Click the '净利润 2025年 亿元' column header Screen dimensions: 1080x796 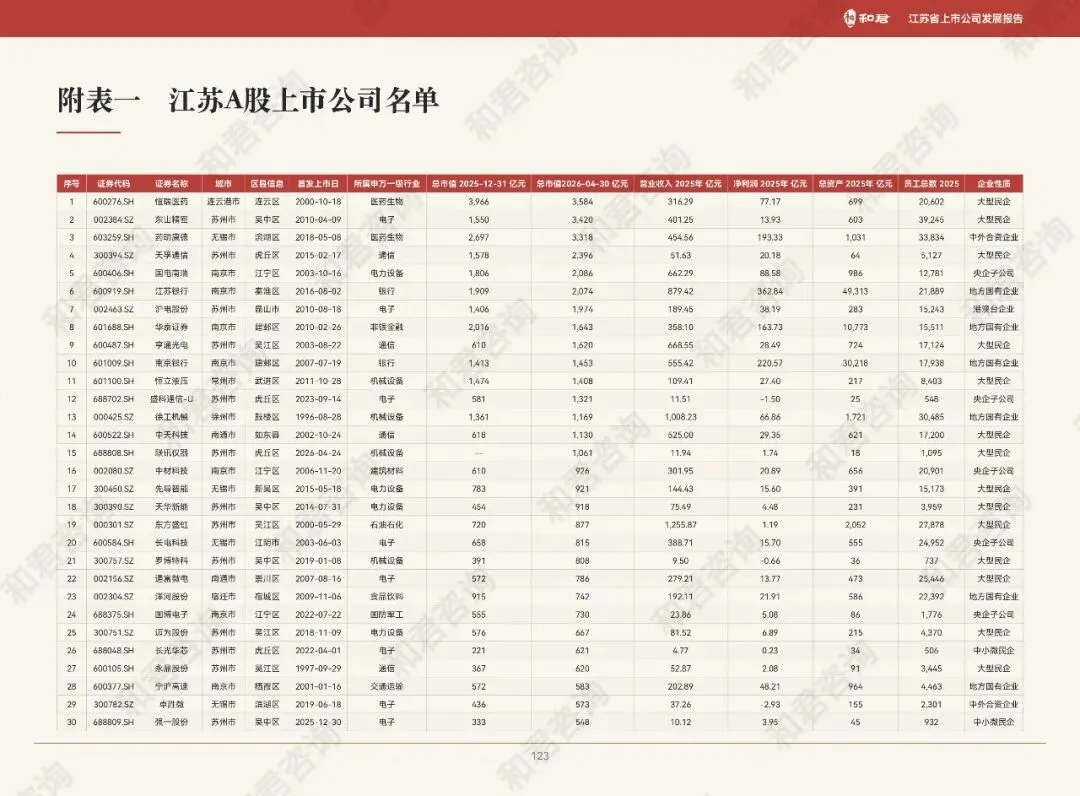pyautogui.click(x=770, y=184)
